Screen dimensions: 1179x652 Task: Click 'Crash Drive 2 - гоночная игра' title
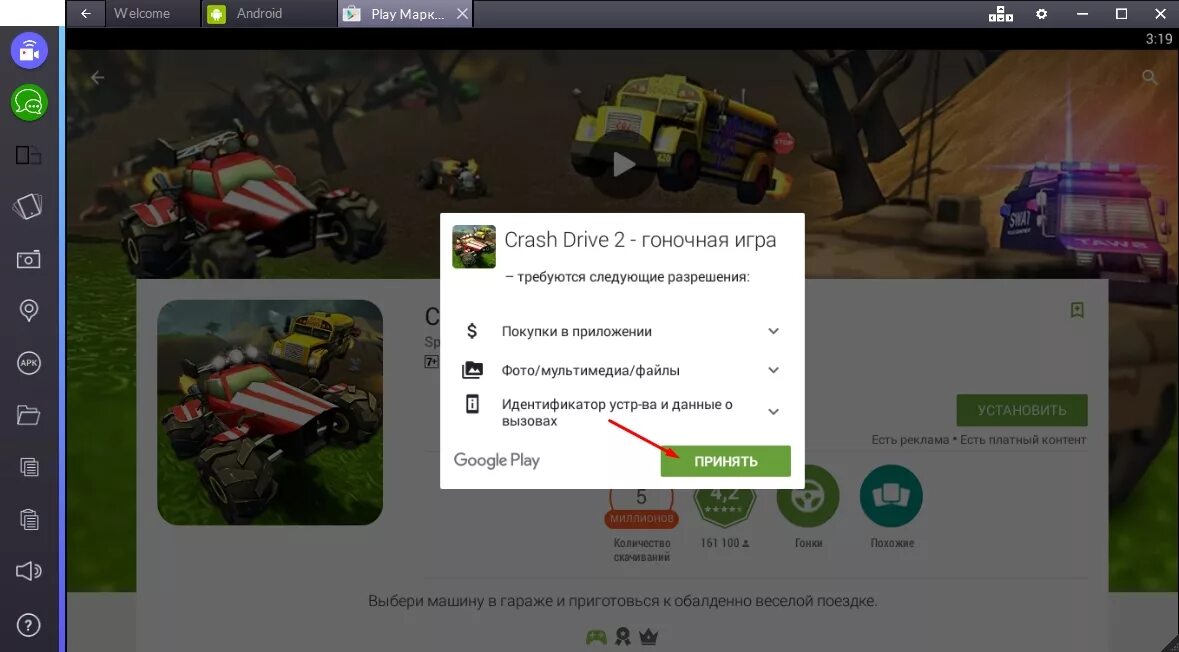pyautogui.click(x=640, y=240)
